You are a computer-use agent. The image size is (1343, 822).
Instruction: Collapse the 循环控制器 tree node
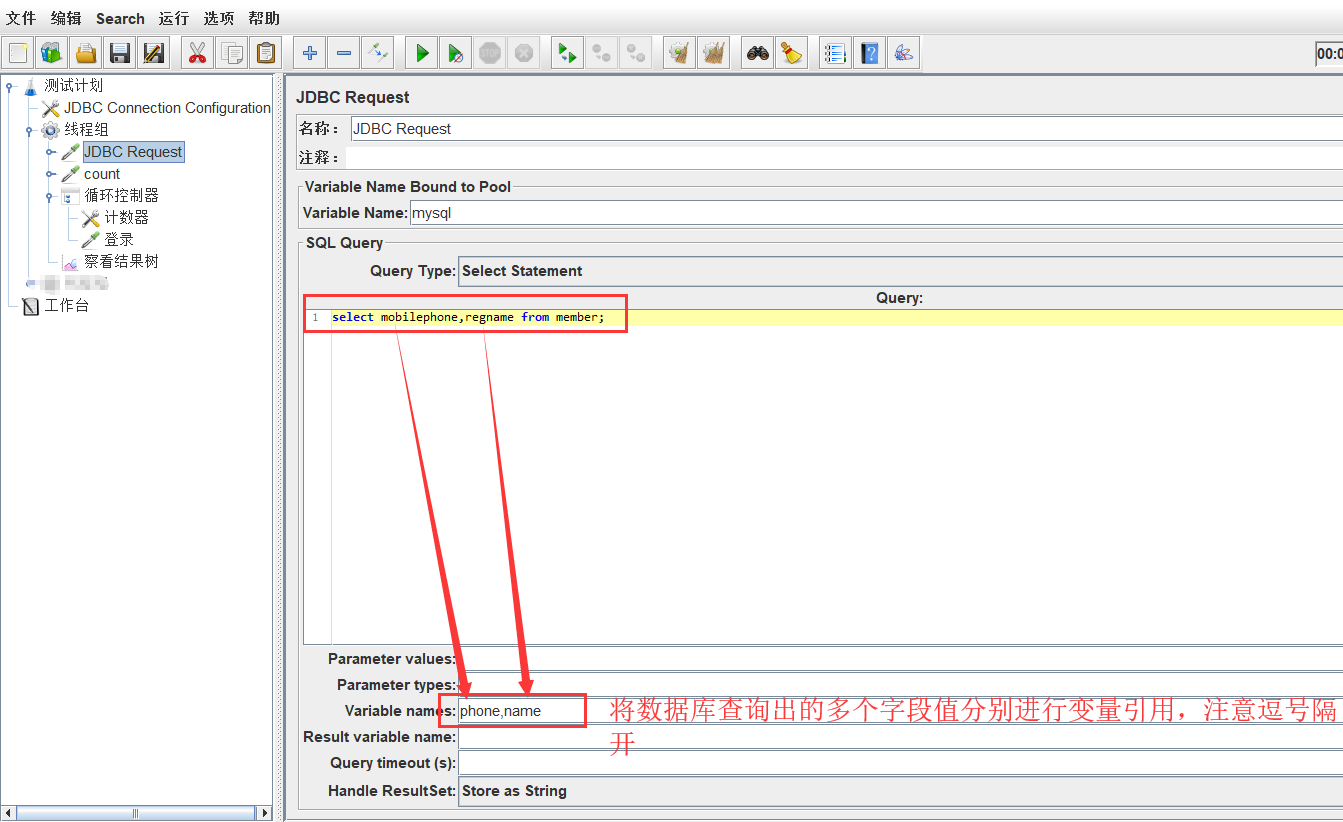coord(50,196)
